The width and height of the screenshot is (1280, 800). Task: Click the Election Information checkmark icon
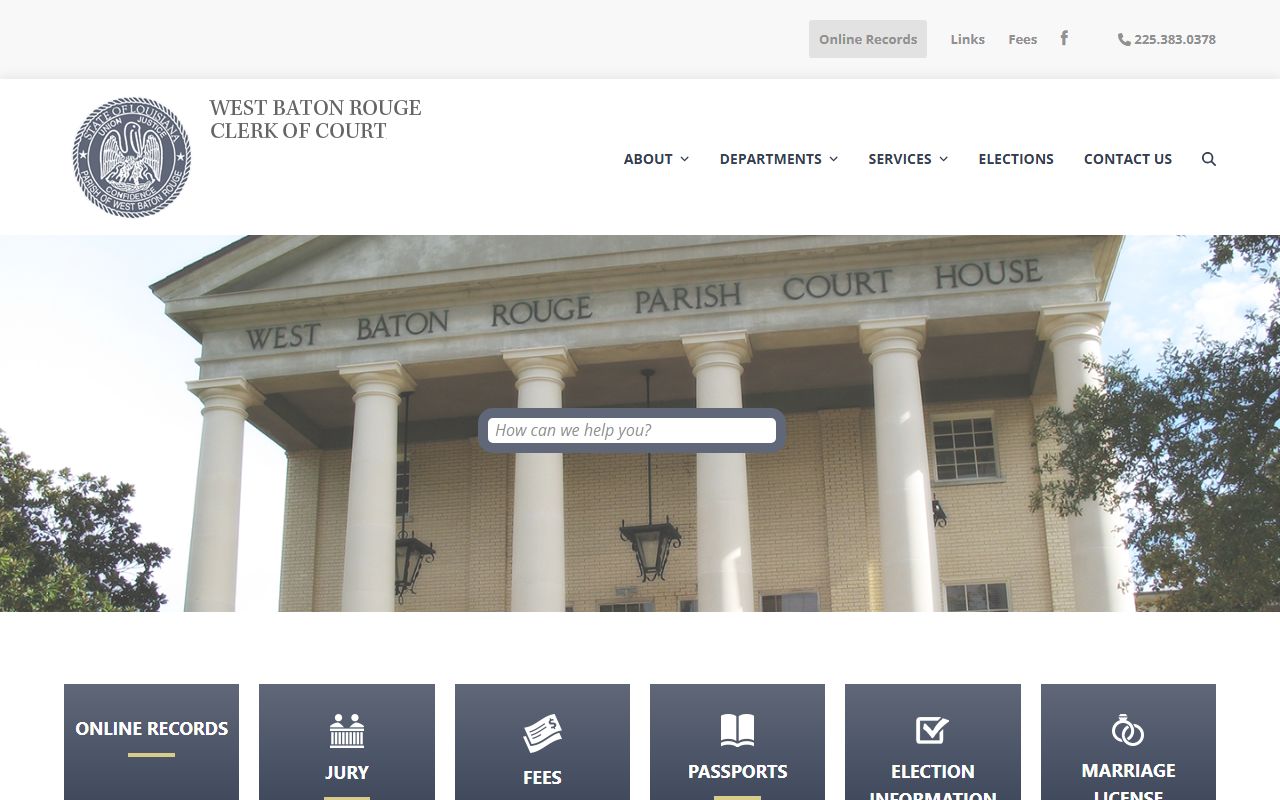point(932,730)
